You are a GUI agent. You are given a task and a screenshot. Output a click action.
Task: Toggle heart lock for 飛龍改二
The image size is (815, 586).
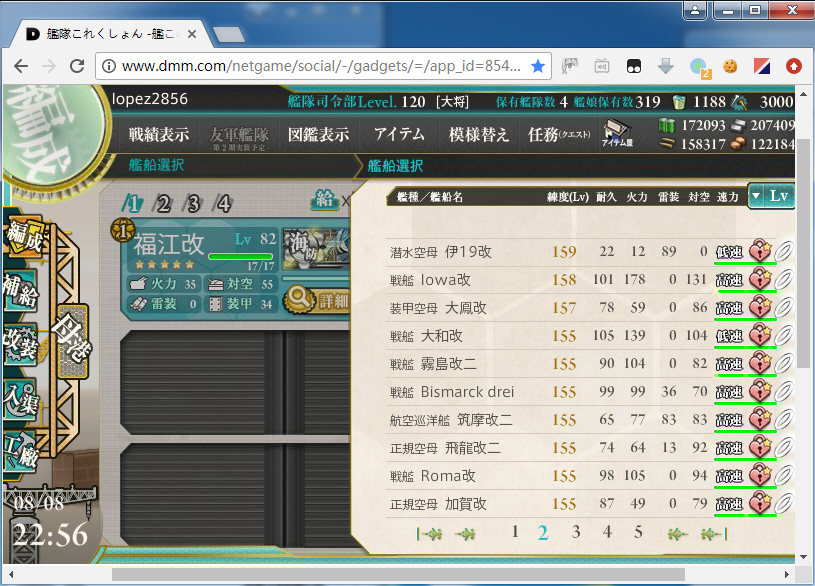(x=760, y=448)
